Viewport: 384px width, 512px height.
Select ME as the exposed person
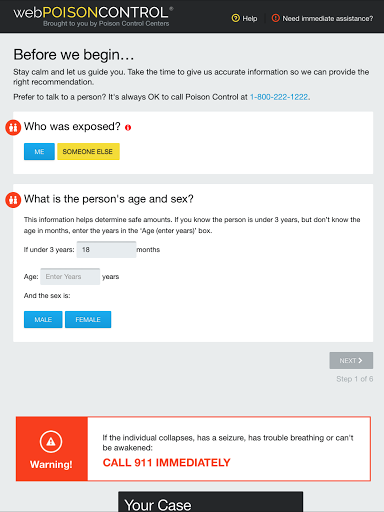tap(39, 152)
